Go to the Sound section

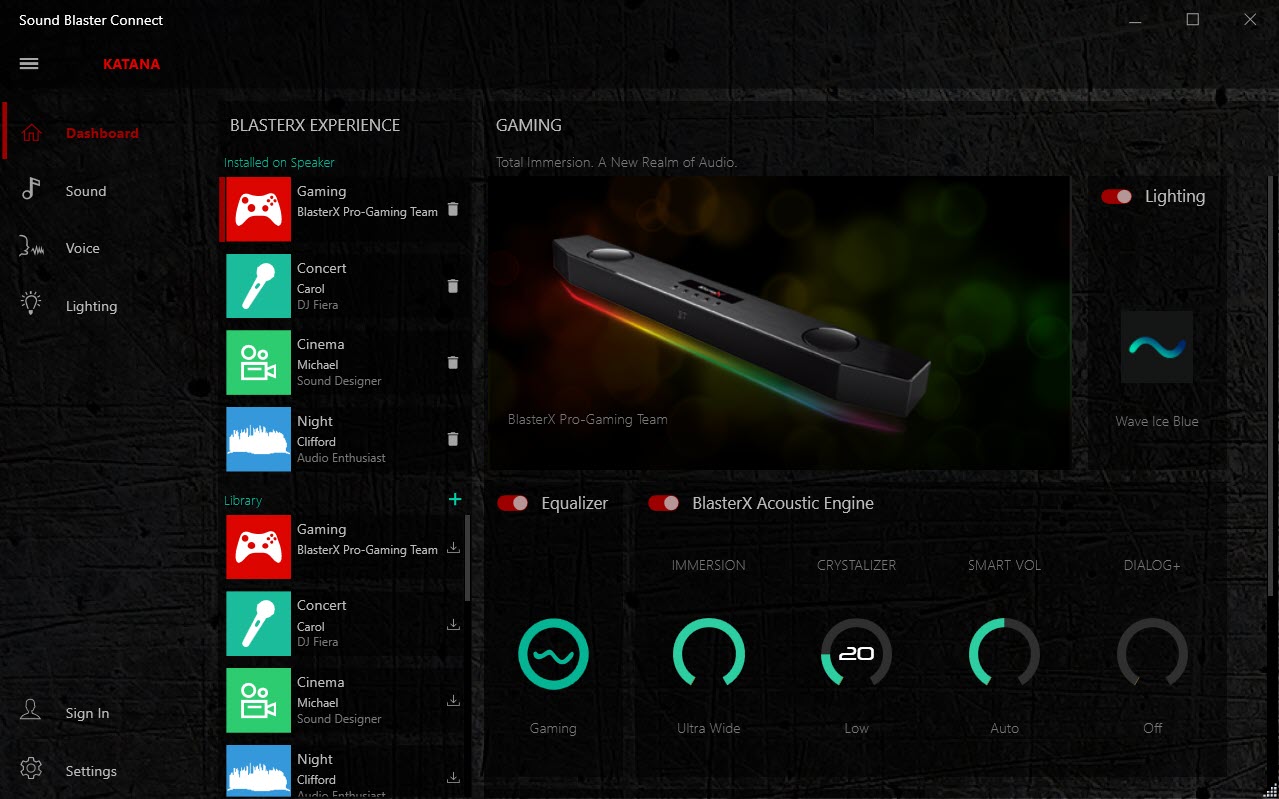pyautogui.click(x=86, y=191)
